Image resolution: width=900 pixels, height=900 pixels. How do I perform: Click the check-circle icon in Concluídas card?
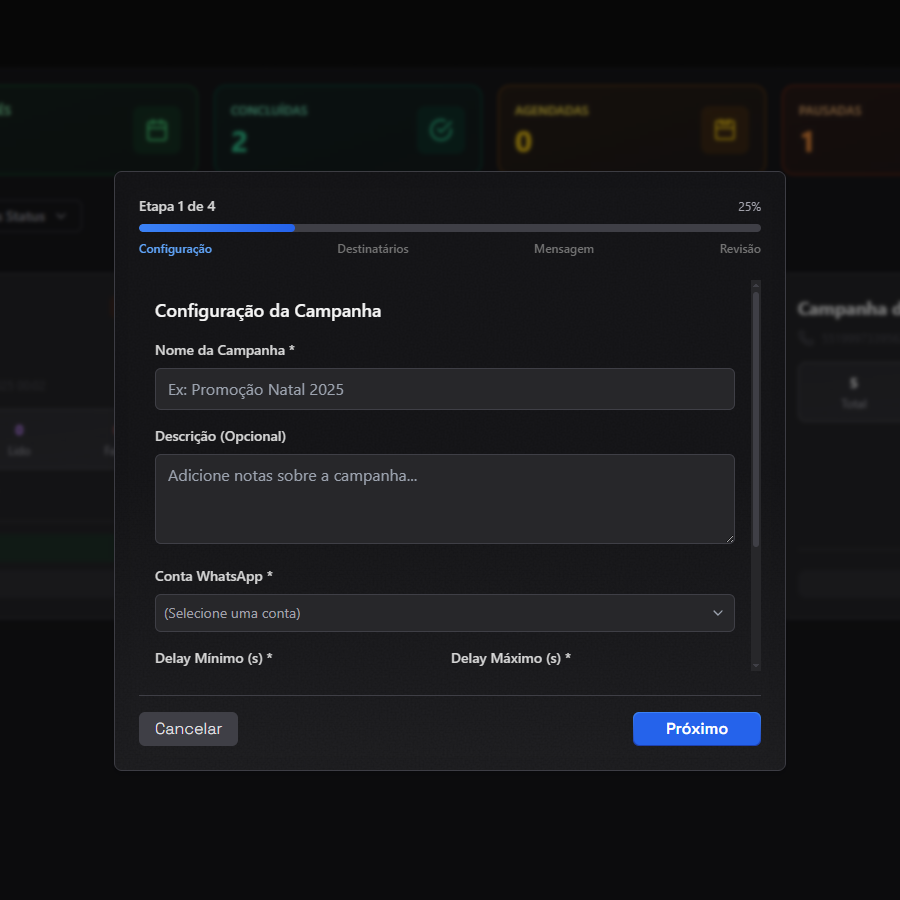pyautogui.click(x=440, y=130)
